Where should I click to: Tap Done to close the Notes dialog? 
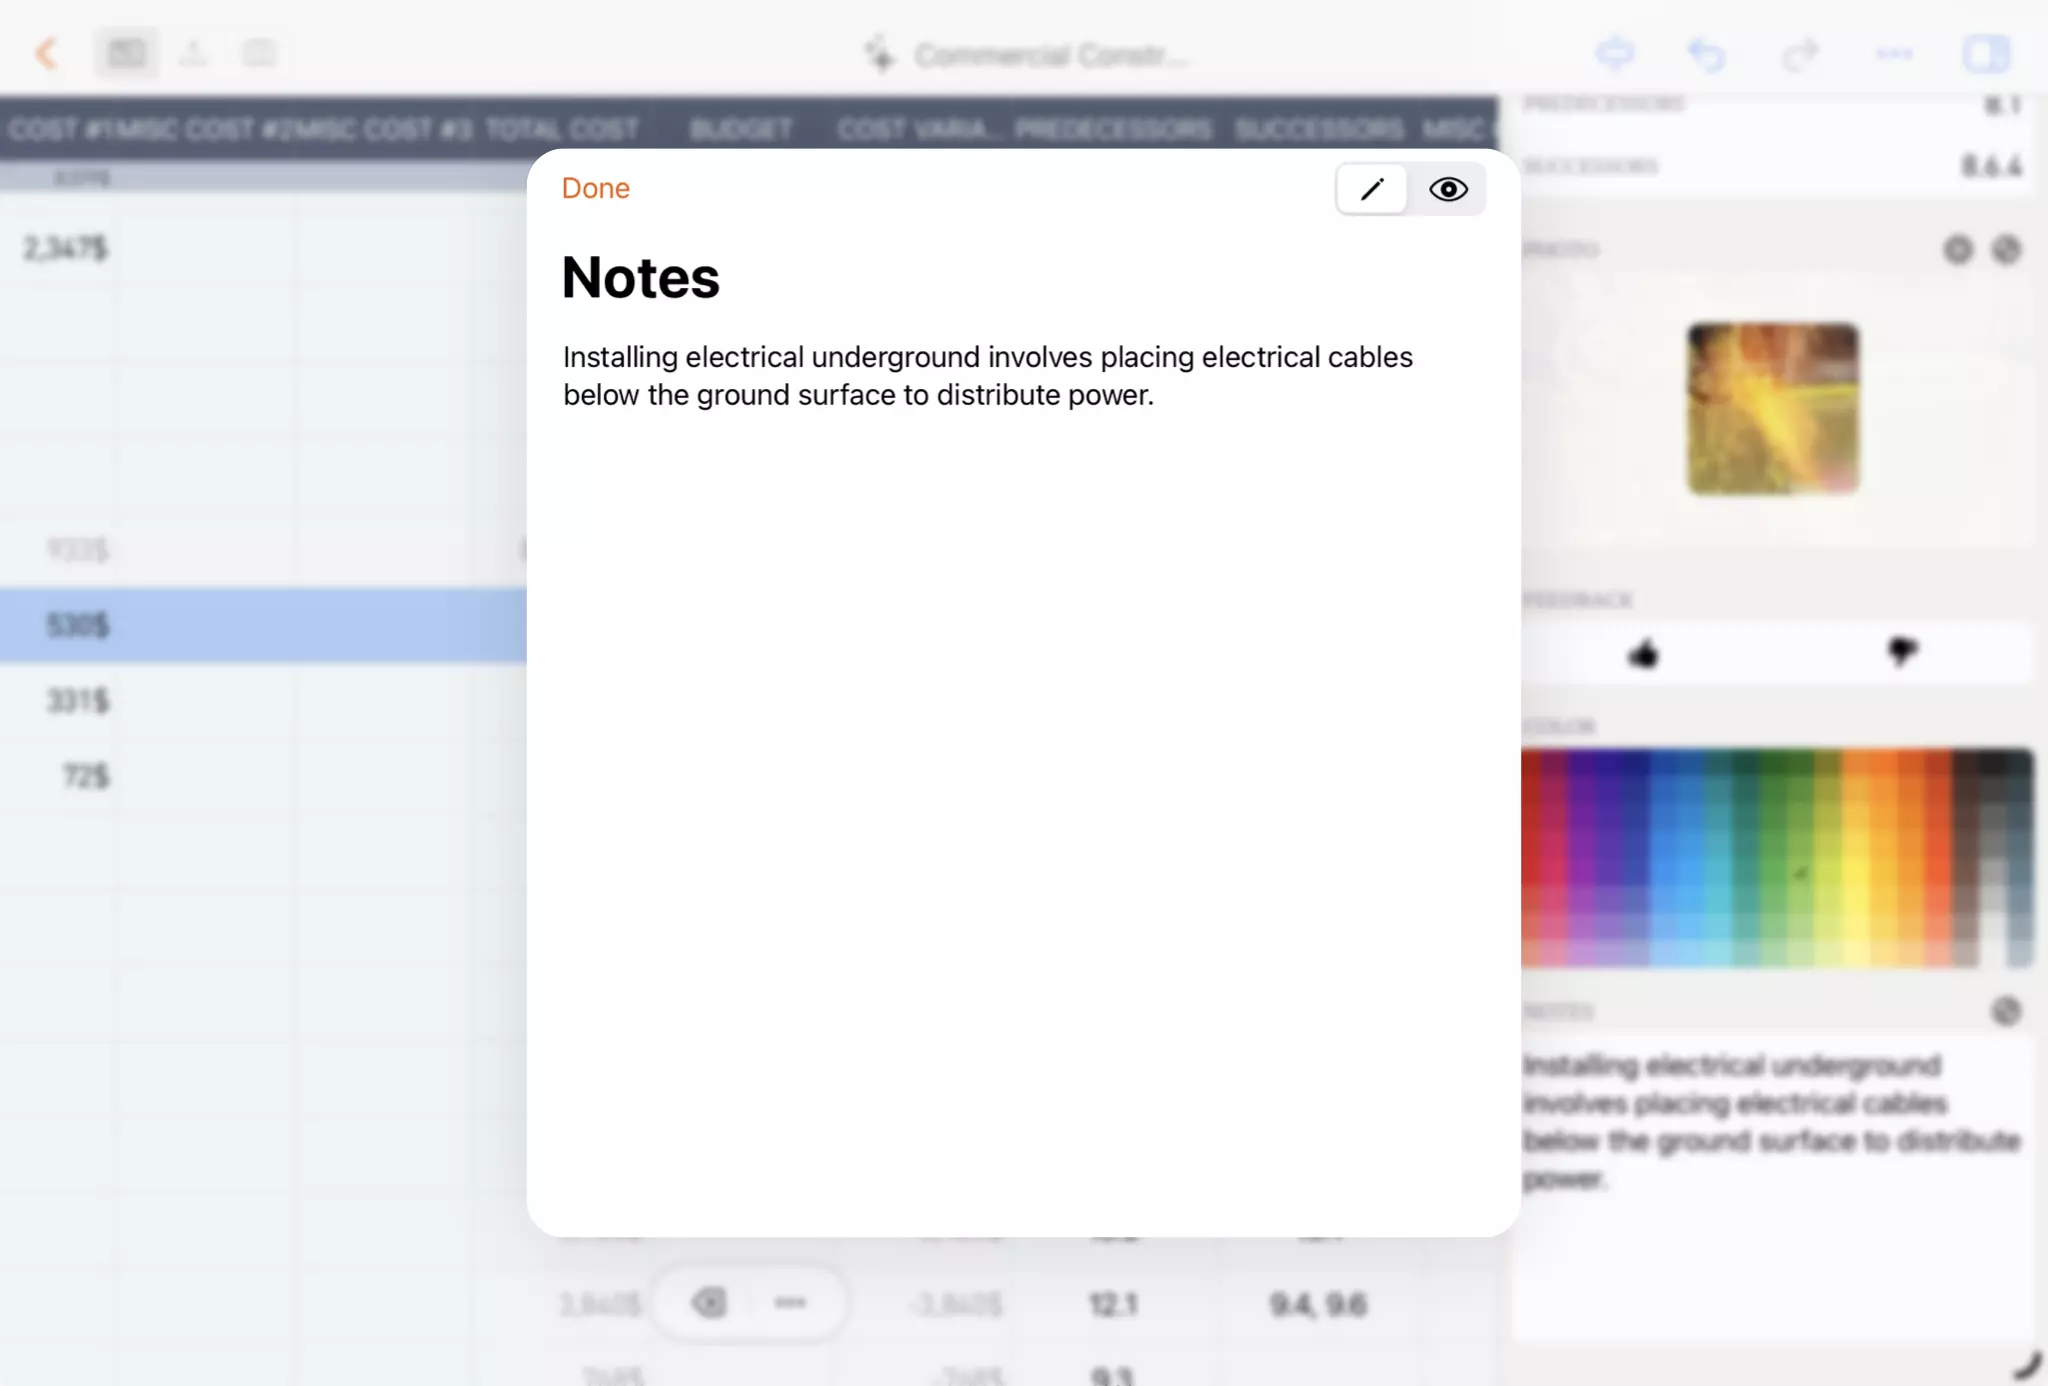point(595,188)
